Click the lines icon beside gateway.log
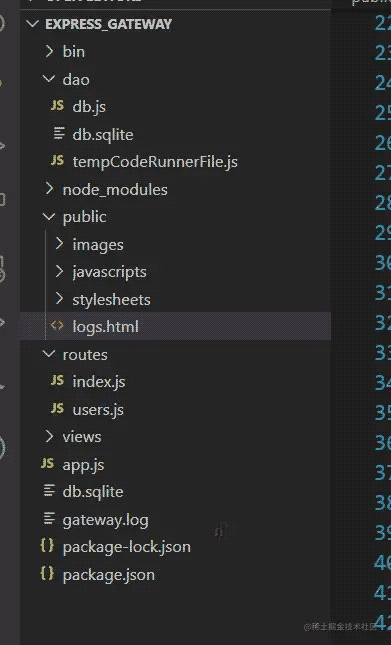Image resolution: width=391 pixels, height=645 pixels. 49,518
